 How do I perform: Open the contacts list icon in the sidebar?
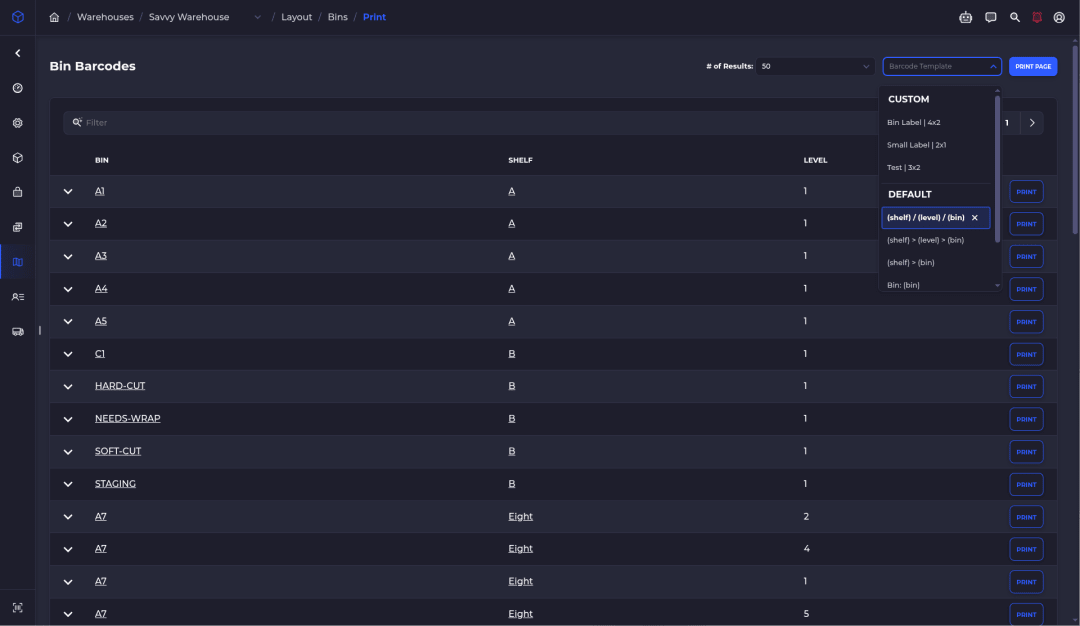[x=18, y=297]
